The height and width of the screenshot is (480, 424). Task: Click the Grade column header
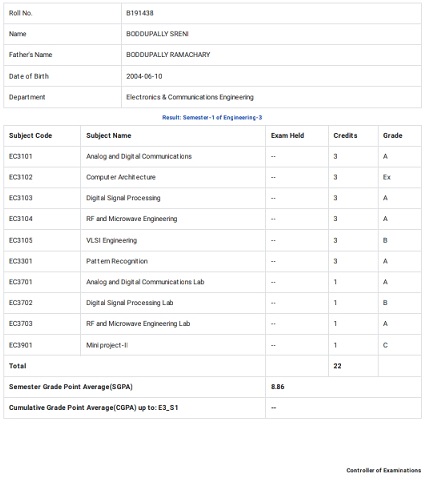(393, 136)
